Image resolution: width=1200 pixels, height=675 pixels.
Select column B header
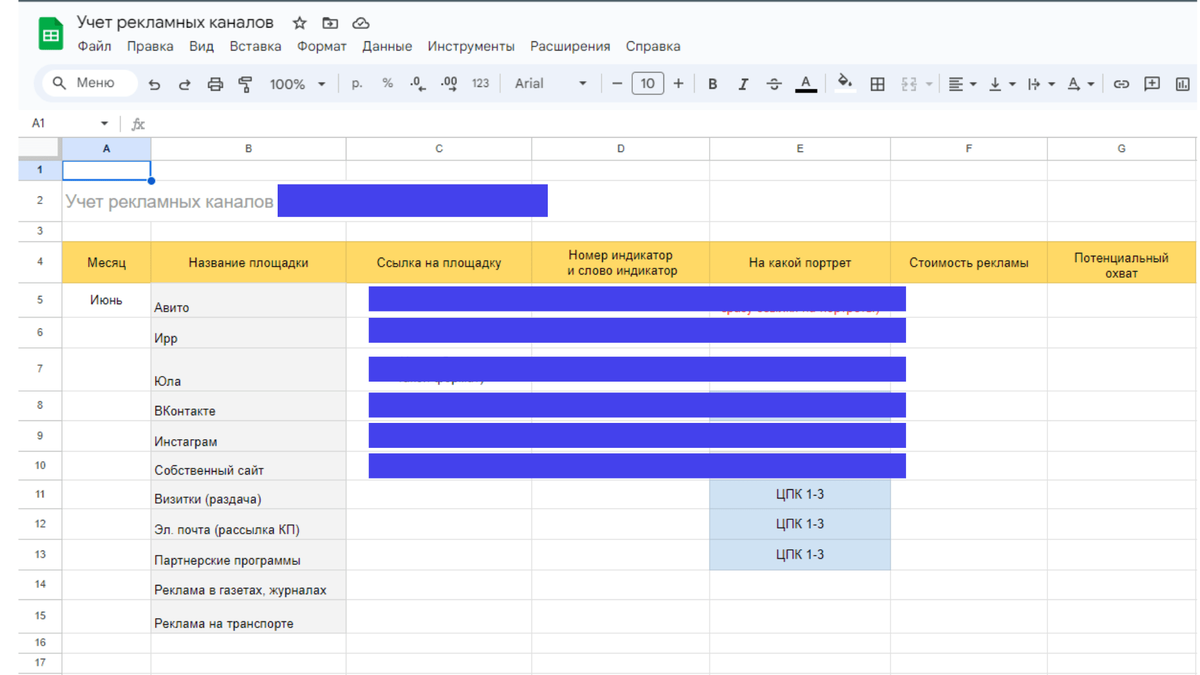(x=248, y=148)
